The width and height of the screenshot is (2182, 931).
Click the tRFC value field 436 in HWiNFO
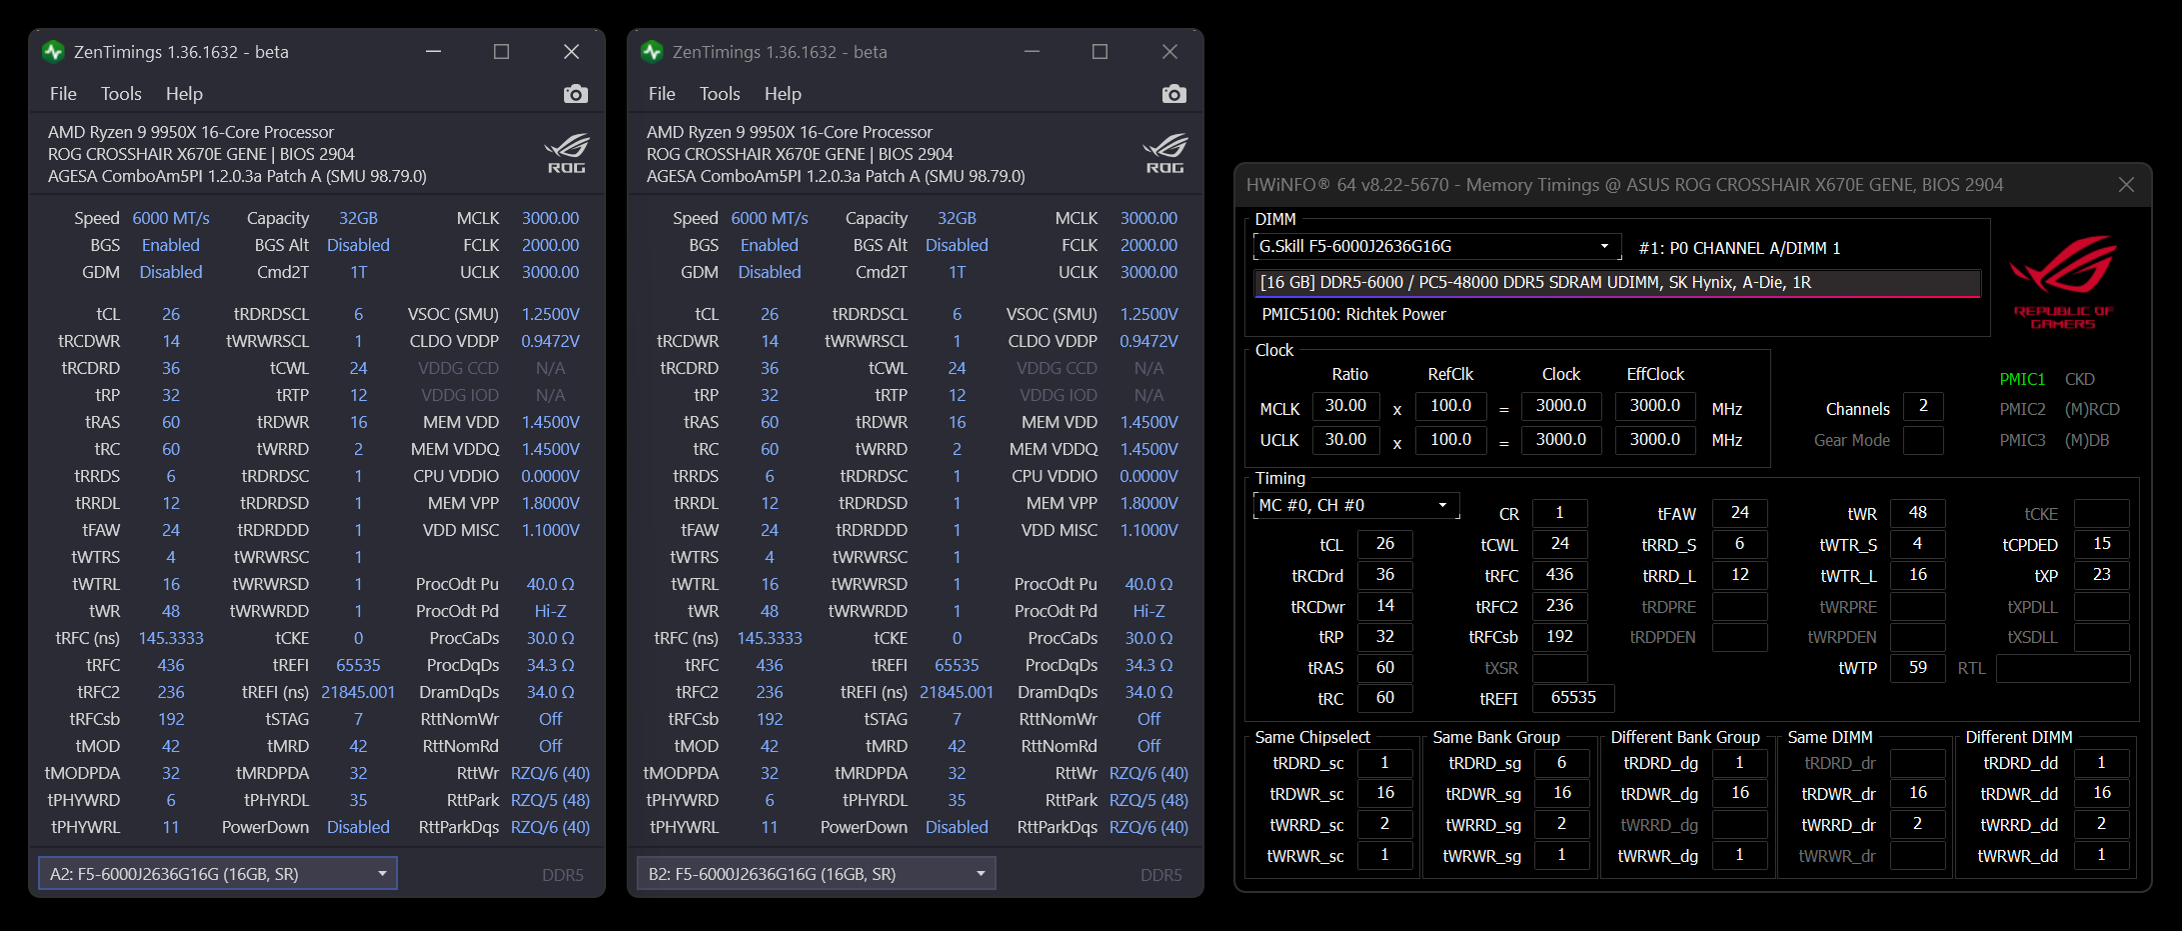pyautogui.click(x=1560, y=575)
